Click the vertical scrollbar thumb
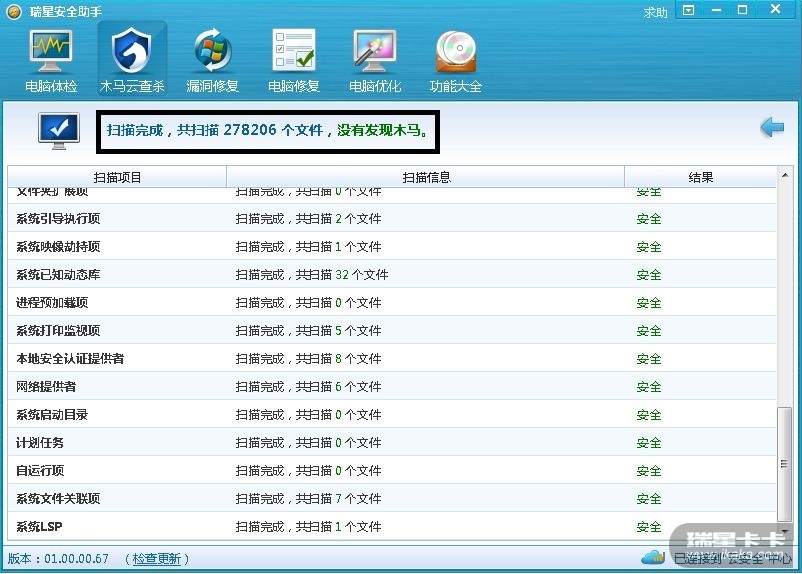 787,470
